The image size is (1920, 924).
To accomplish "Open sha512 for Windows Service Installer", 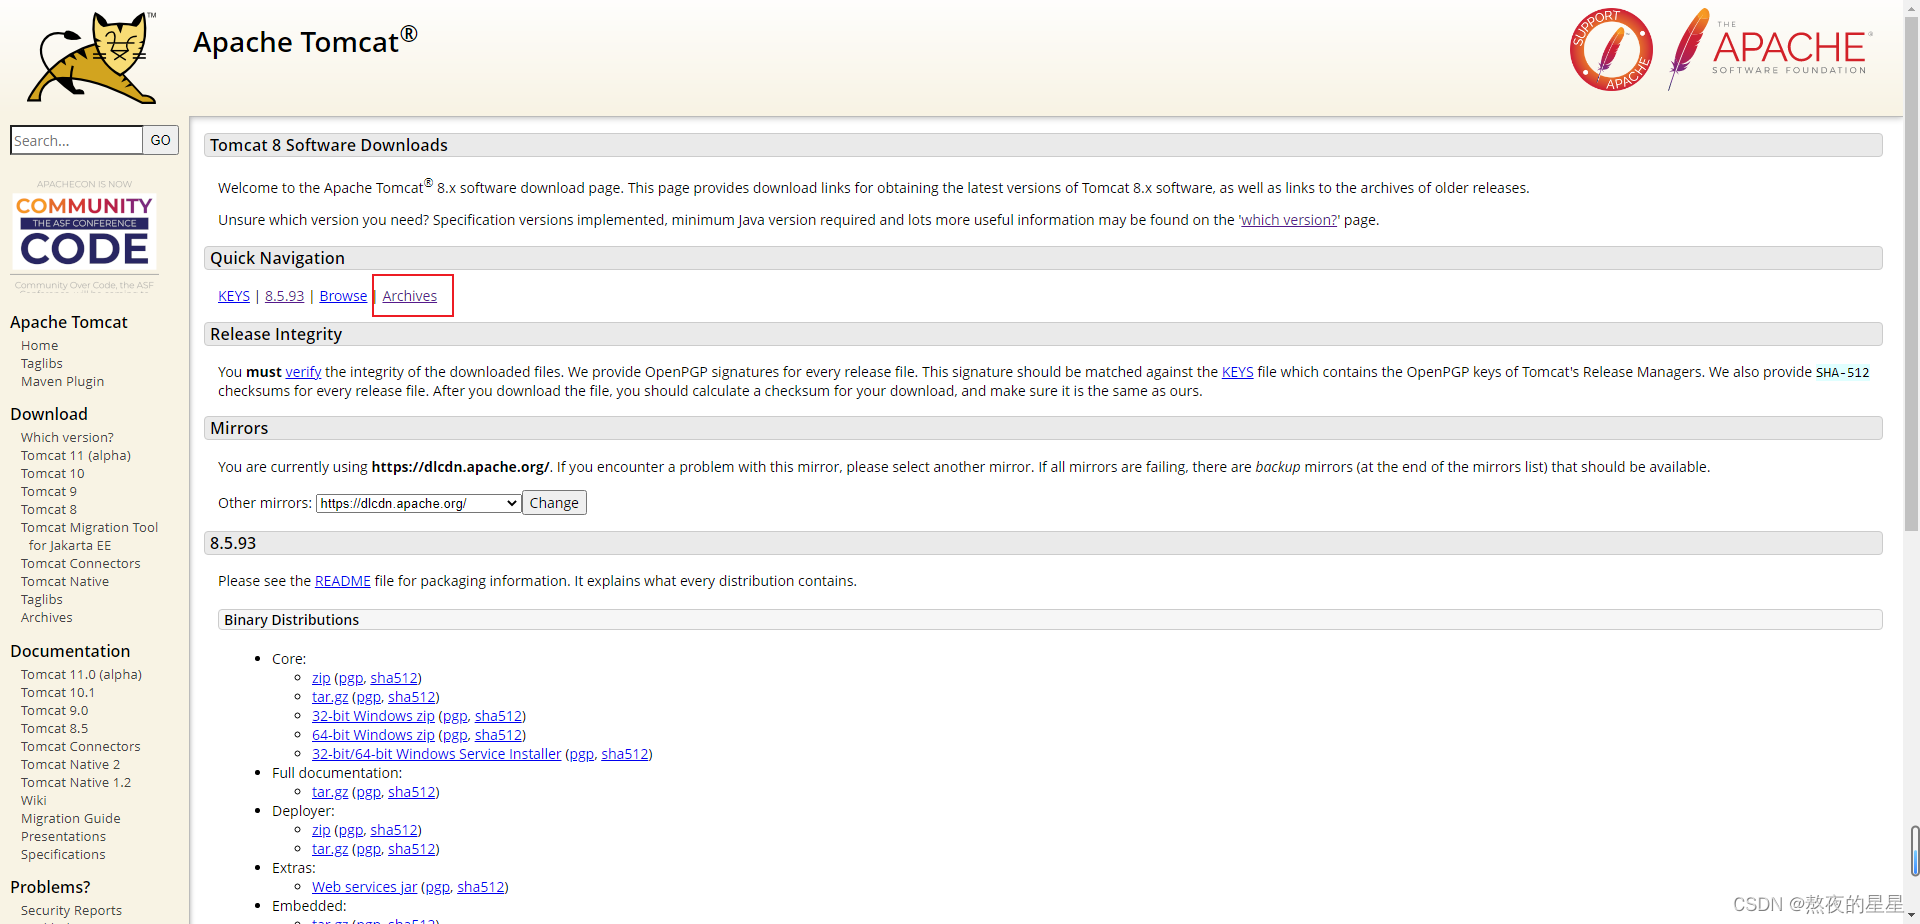I will click(x=625, y=754).
